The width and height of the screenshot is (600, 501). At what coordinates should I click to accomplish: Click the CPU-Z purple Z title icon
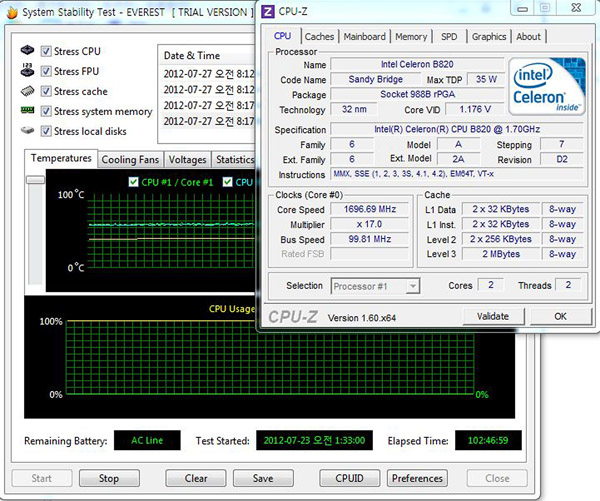(268, 12)
